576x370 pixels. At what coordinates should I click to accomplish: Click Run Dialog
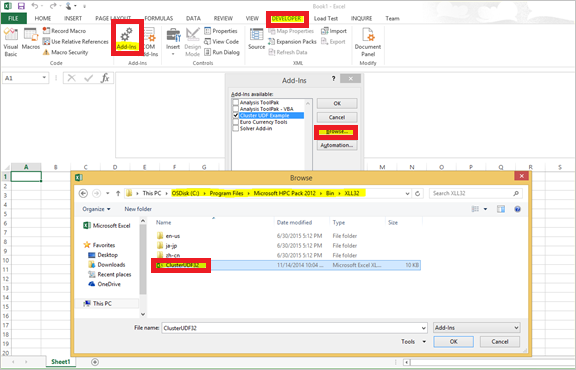click(222, 52)
